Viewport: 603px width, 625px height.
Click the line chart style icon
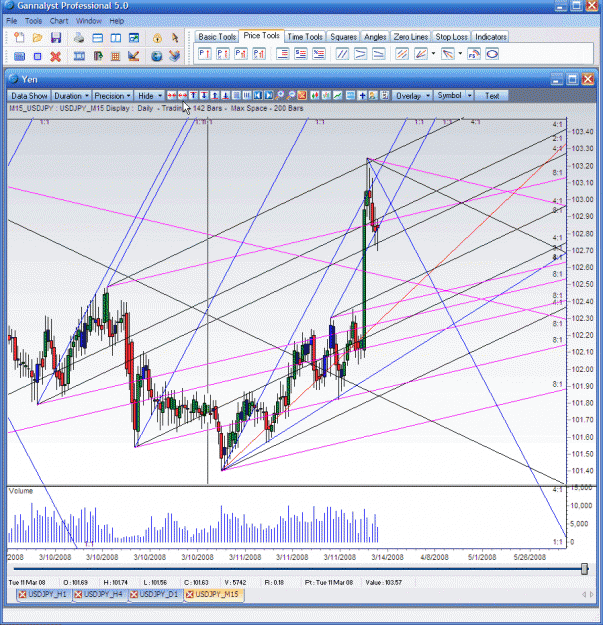[x=338, y=95]
